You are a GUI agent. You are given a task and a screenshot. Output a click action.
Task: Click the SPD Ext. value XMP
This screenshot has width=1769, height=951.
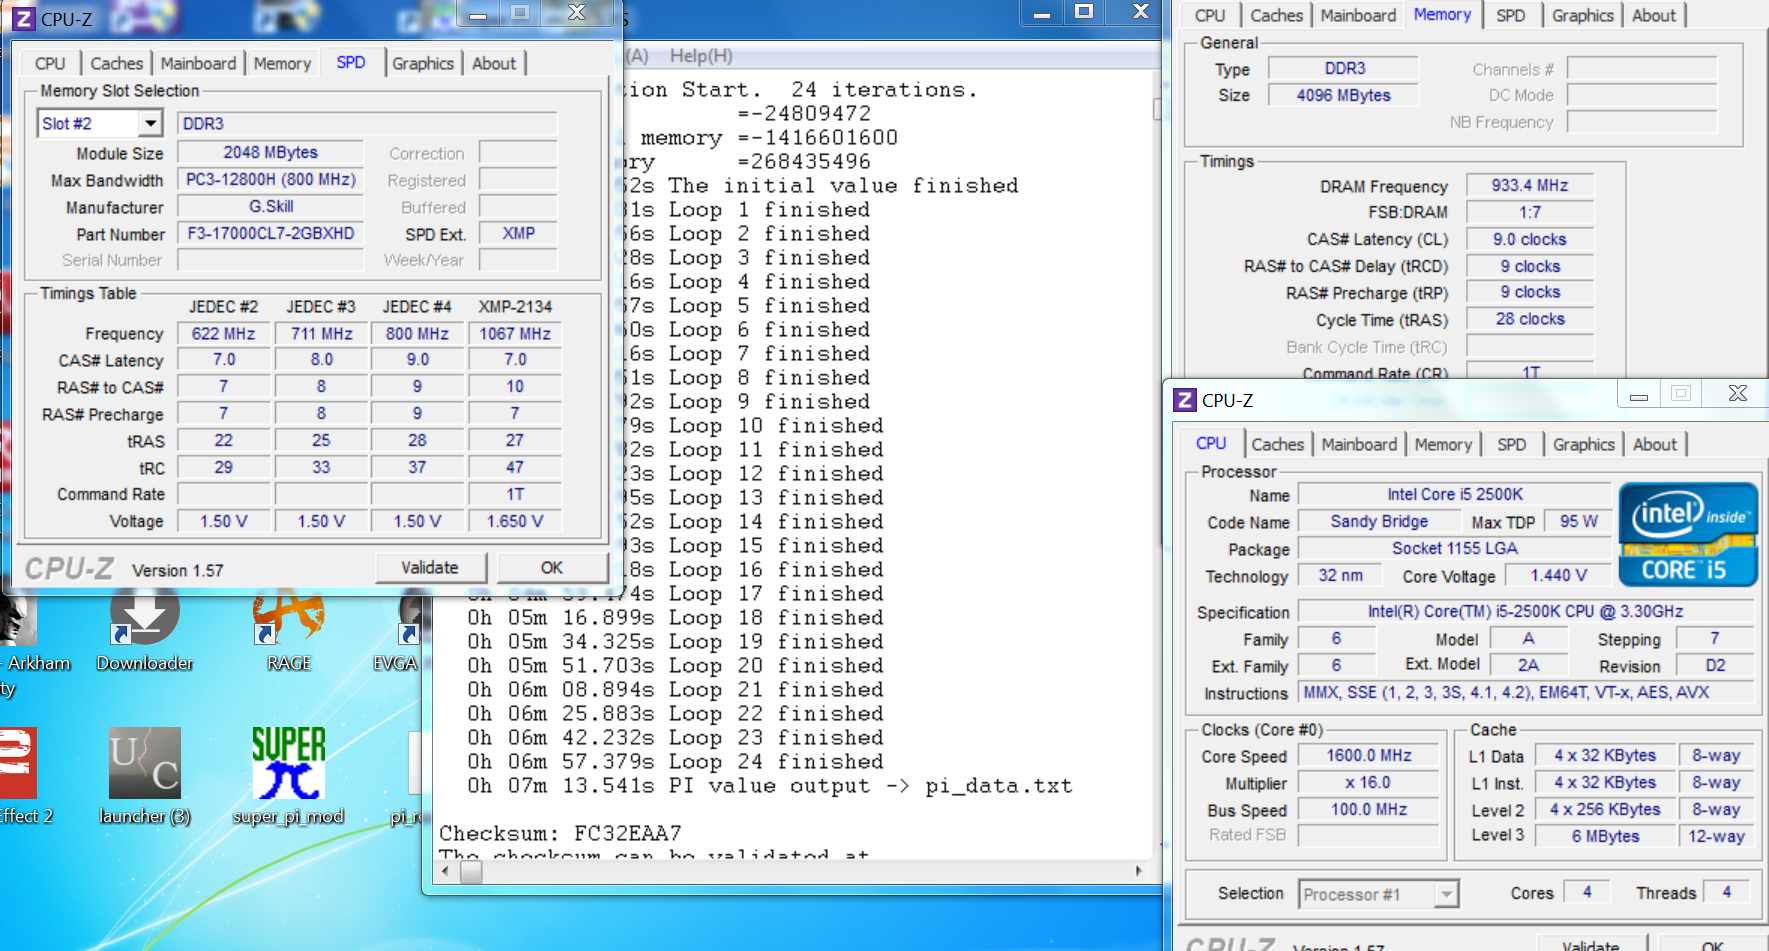click(x=518, y=233)
